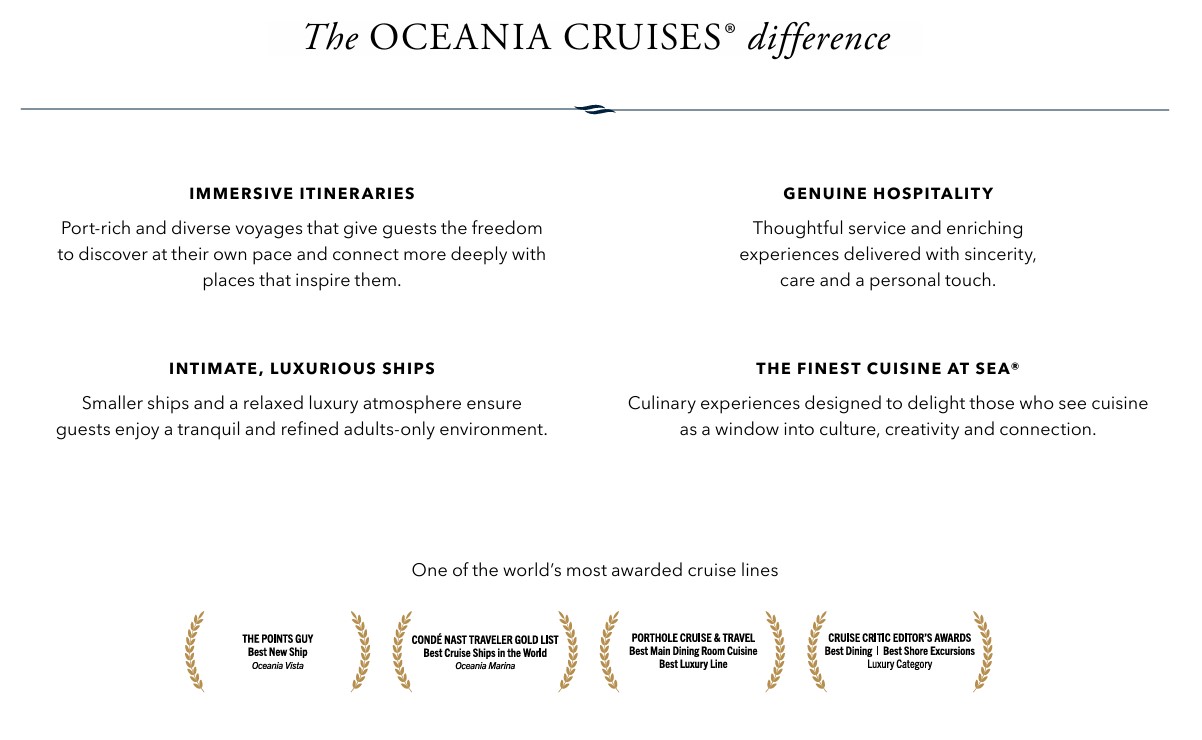
Task: Click the left laurel of Porthole Cruise award
Action: coord(609,651)
